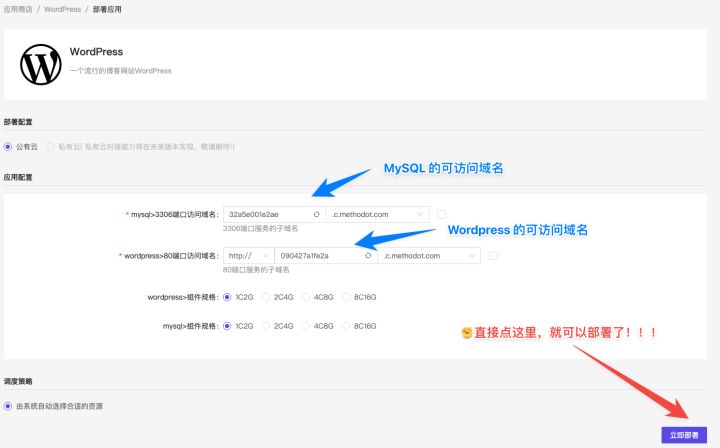Regenerate the mysql subdomain with refresh icon

click(x=316, y=214)
